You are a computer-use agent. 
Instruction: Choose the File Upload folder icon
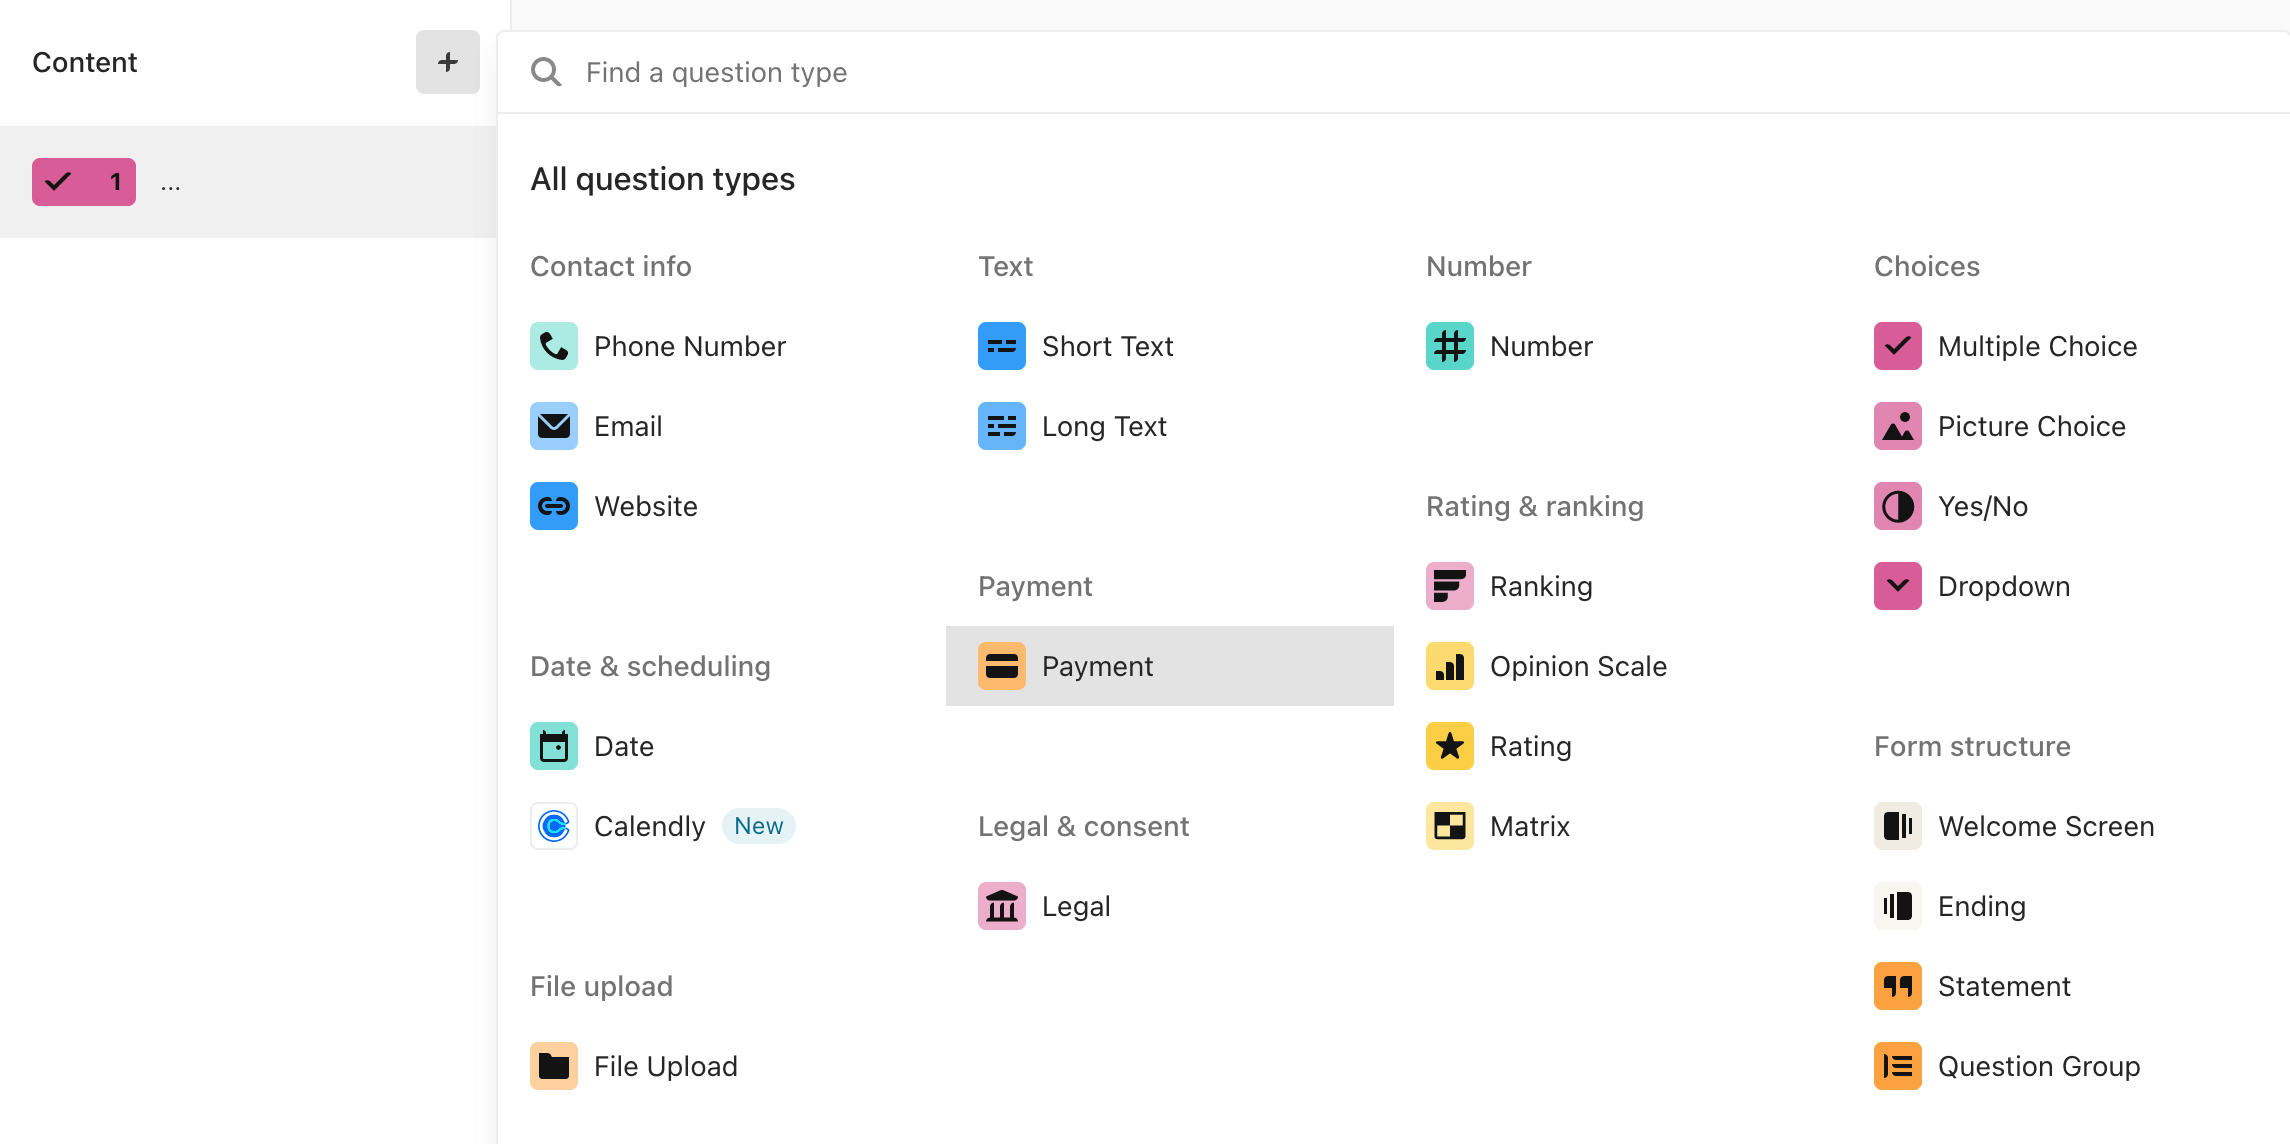pyautogui.click(x=553, y=1066)
